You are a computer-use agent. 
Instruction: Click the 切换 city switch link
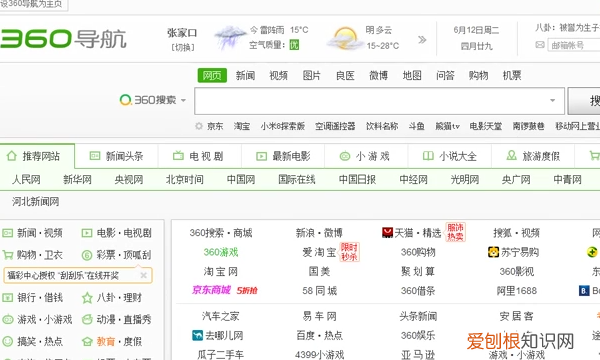pyautogui.click(x=183, y=47)
